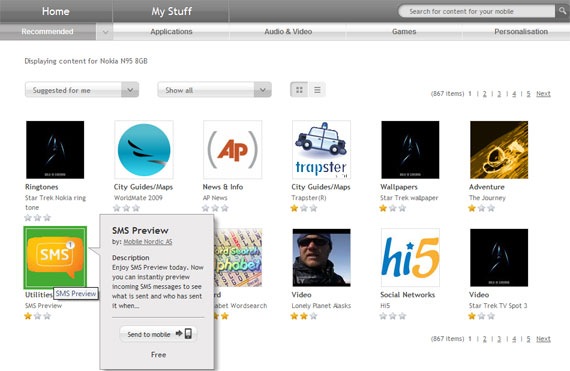Open WorldMate 2009 globe icon
This screenshot has width=570, height=371.
[144, 150]
